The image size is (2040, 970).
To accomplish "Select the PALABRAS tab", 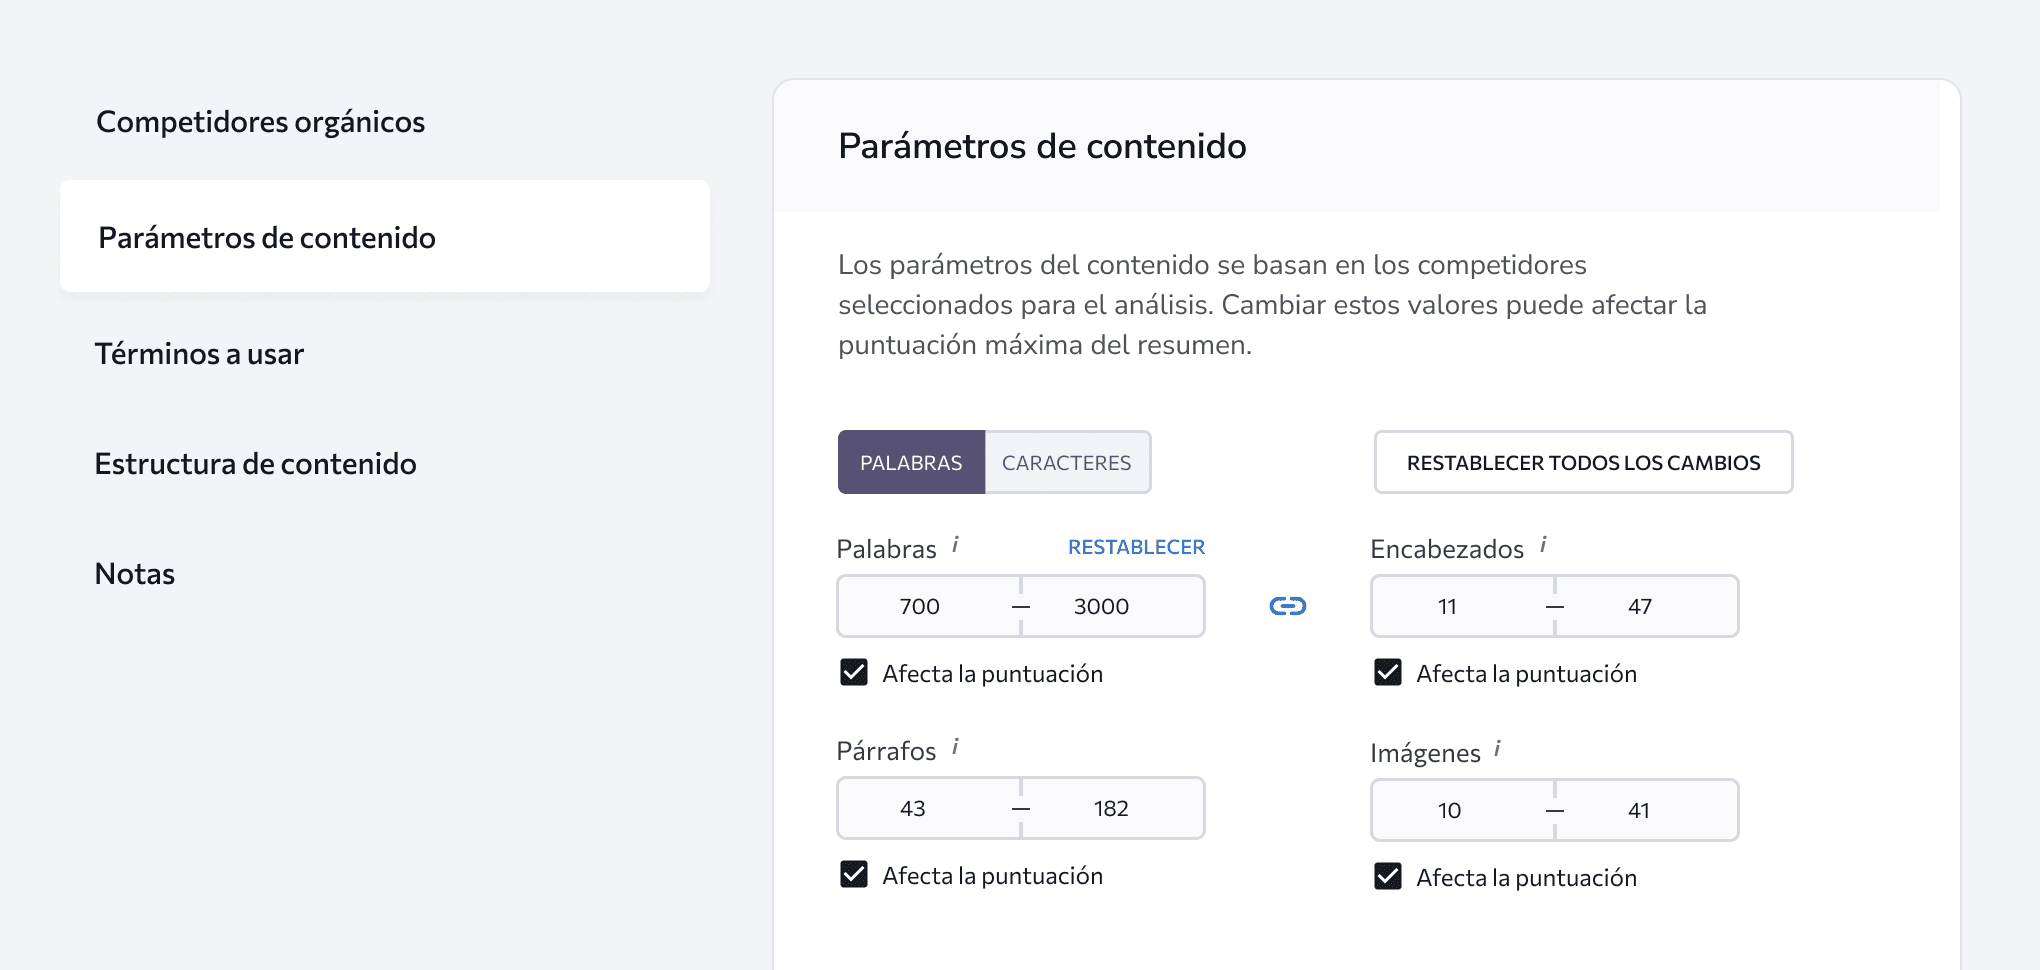I will [911, 462].
